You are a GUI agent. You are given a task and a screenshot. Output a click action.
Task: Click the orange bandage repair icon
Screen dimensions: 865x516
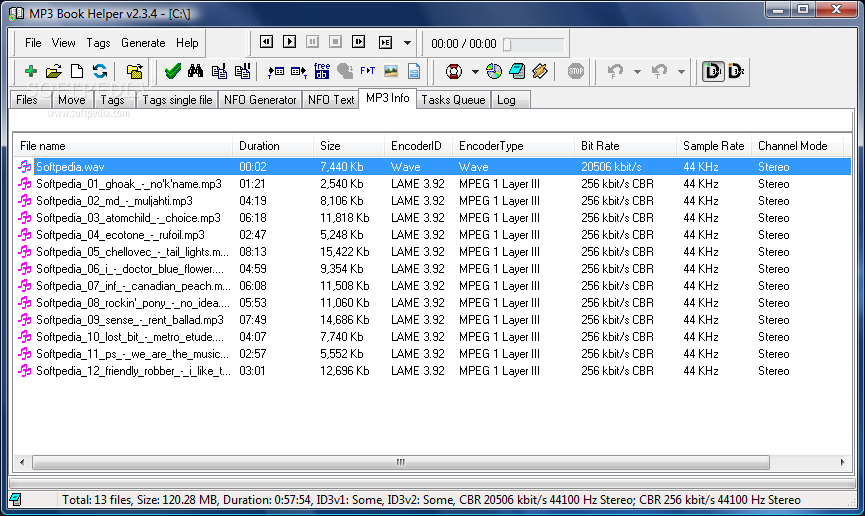tap(540, 71)
